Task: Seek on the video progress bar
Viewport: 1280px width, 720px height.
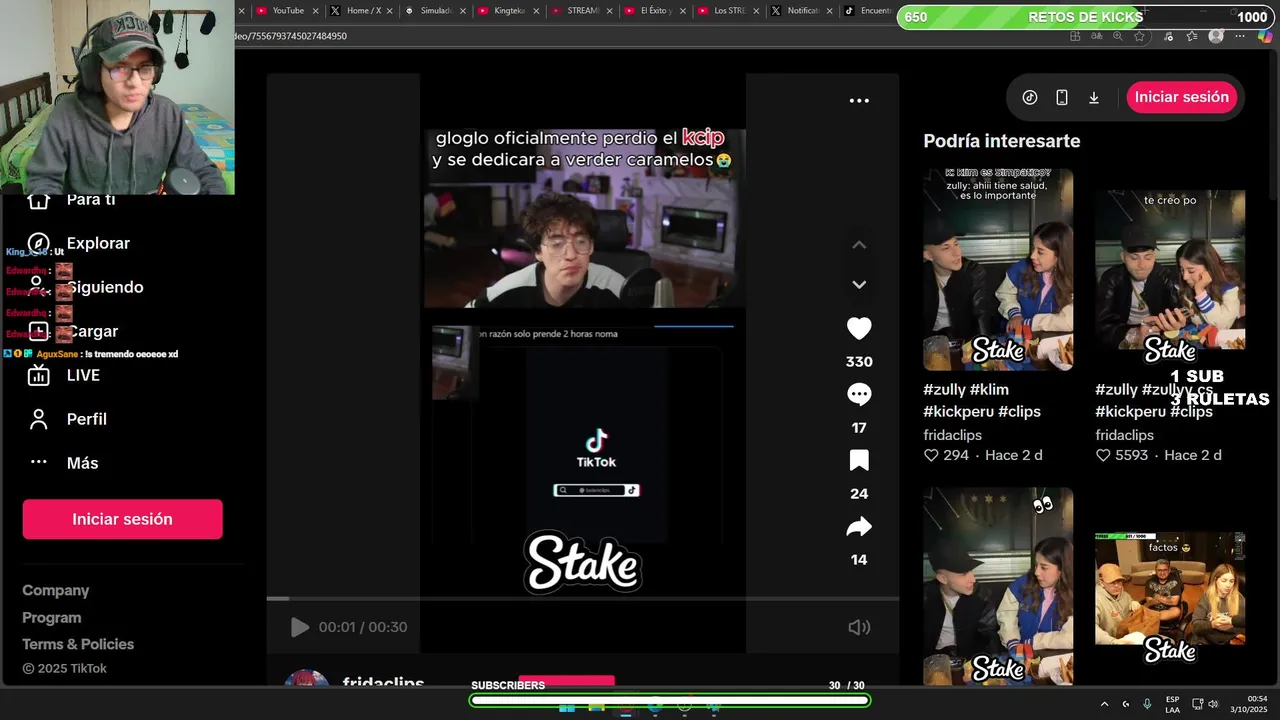Action: pos(582,598)
